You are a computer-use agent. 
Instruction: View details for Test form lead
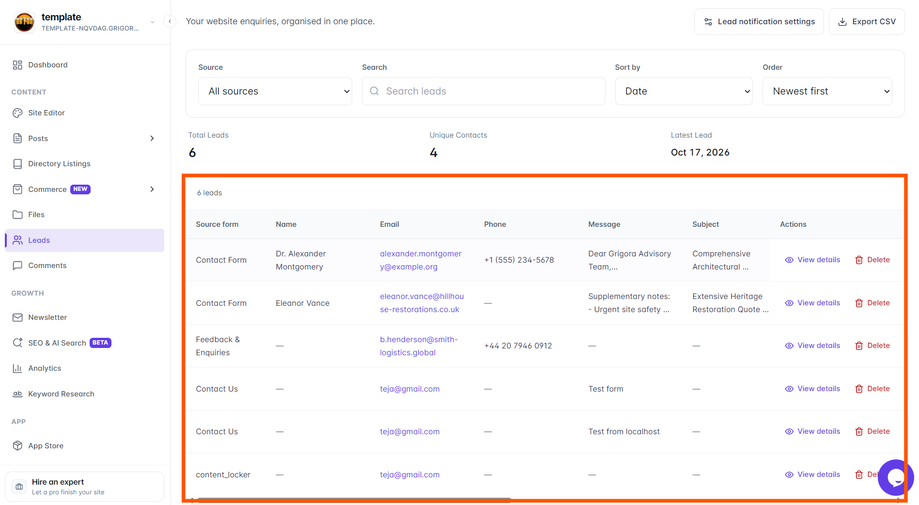point(812,389)
